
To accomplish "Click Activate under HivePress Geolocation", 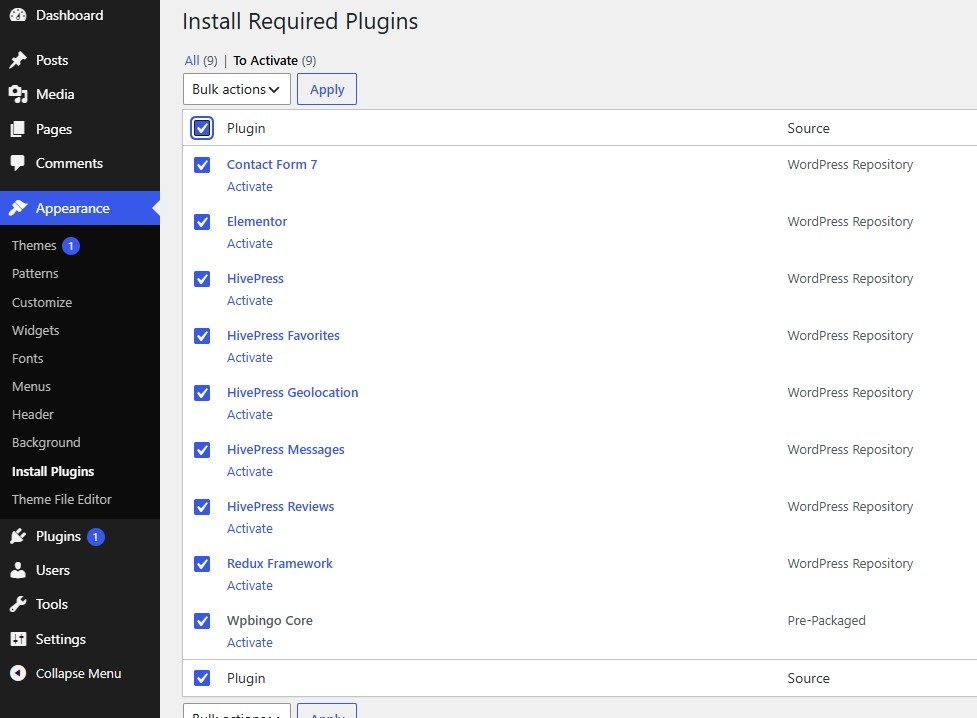I will [250, 414].
